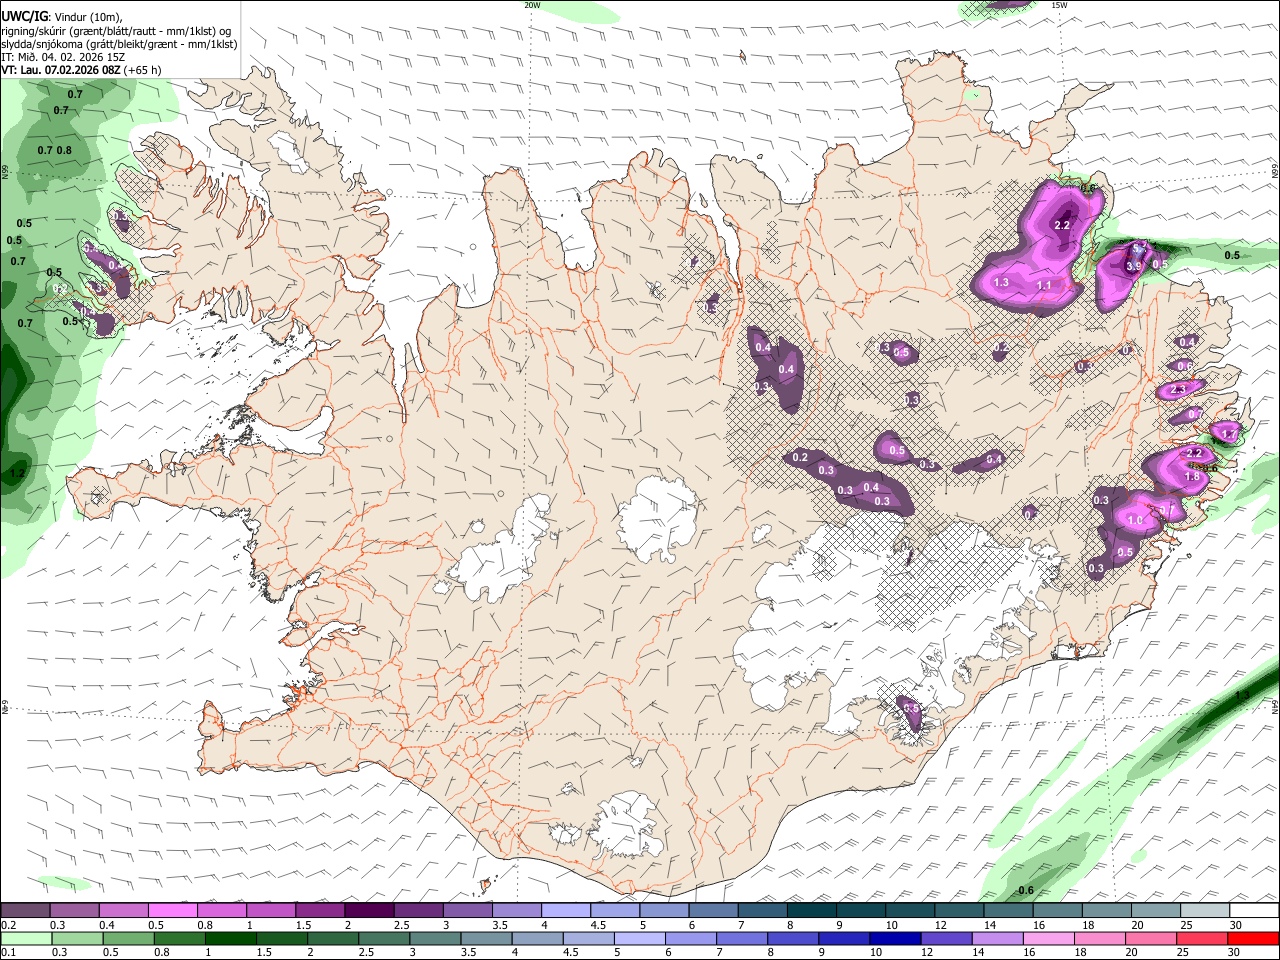Select the bottom-row legend swatch between 3 and 3.5
The image size is (1280, 960).
[x=434, y=939]
